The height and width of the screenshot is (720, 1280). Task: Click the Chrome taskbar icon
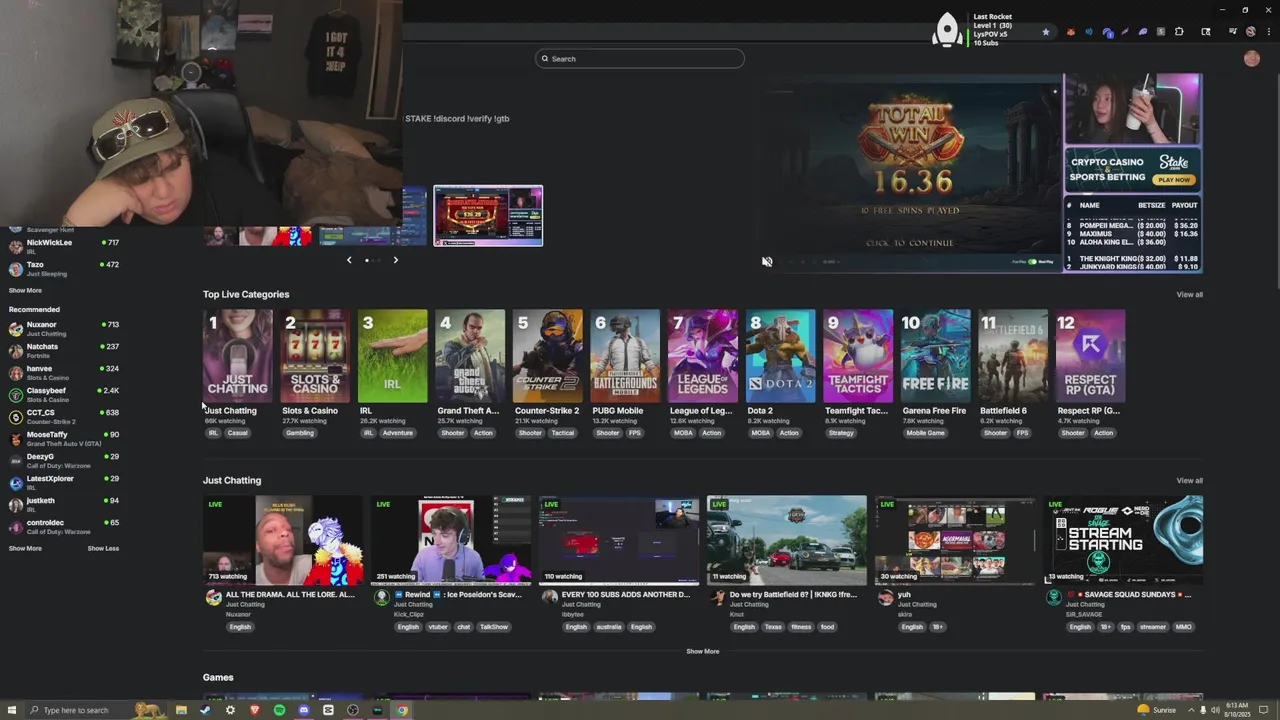(x=402, y=710)
